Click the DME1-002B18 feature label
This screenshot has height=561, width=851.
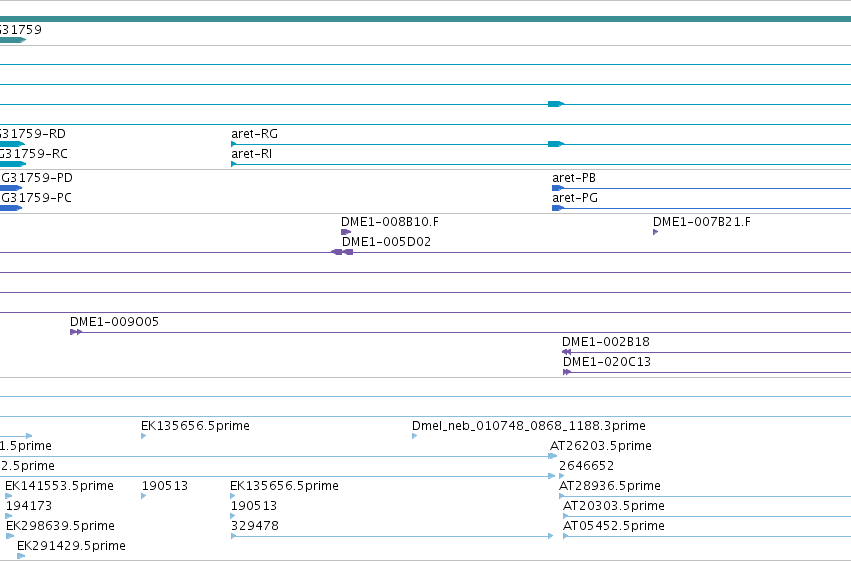click(x=606, y=342)
